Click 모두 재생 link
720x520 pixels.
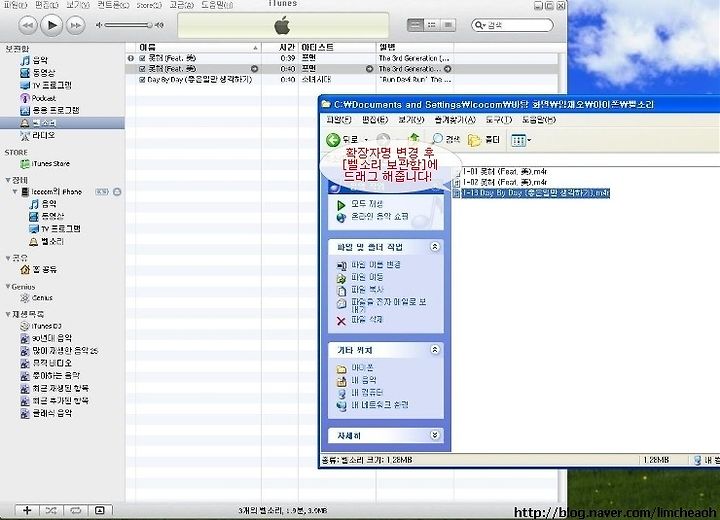coord(366,203)
